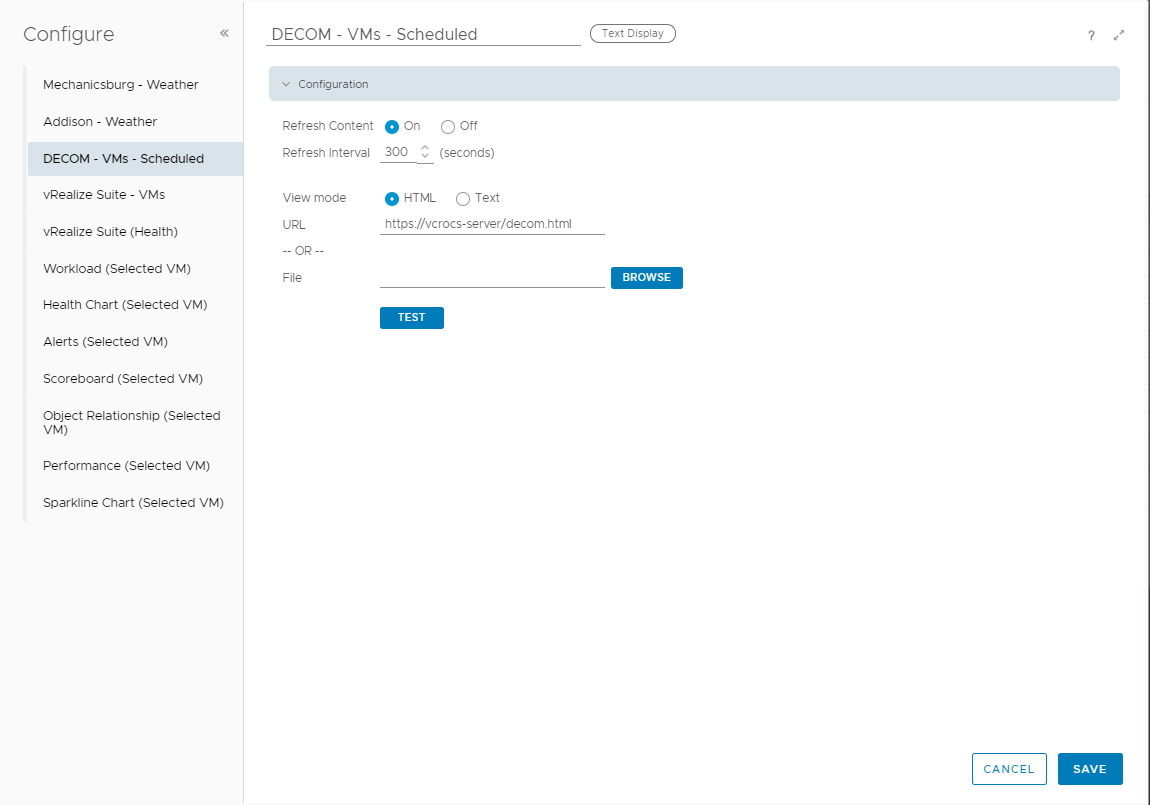Select Sparkline Chart (Selected VM) item
The image size is (1150, 805).
click(x=133, y=503)
